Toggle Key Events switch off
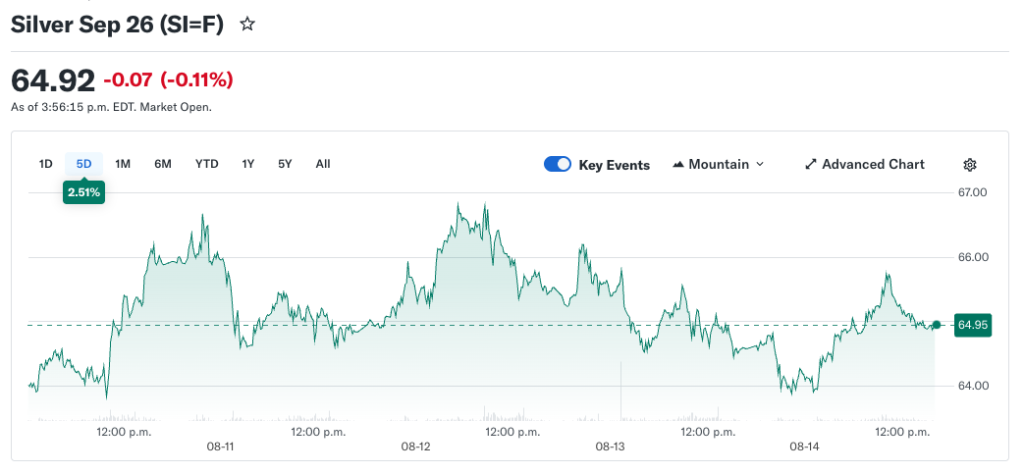This screenshot has height=473, width=1024. pos(558,165)
